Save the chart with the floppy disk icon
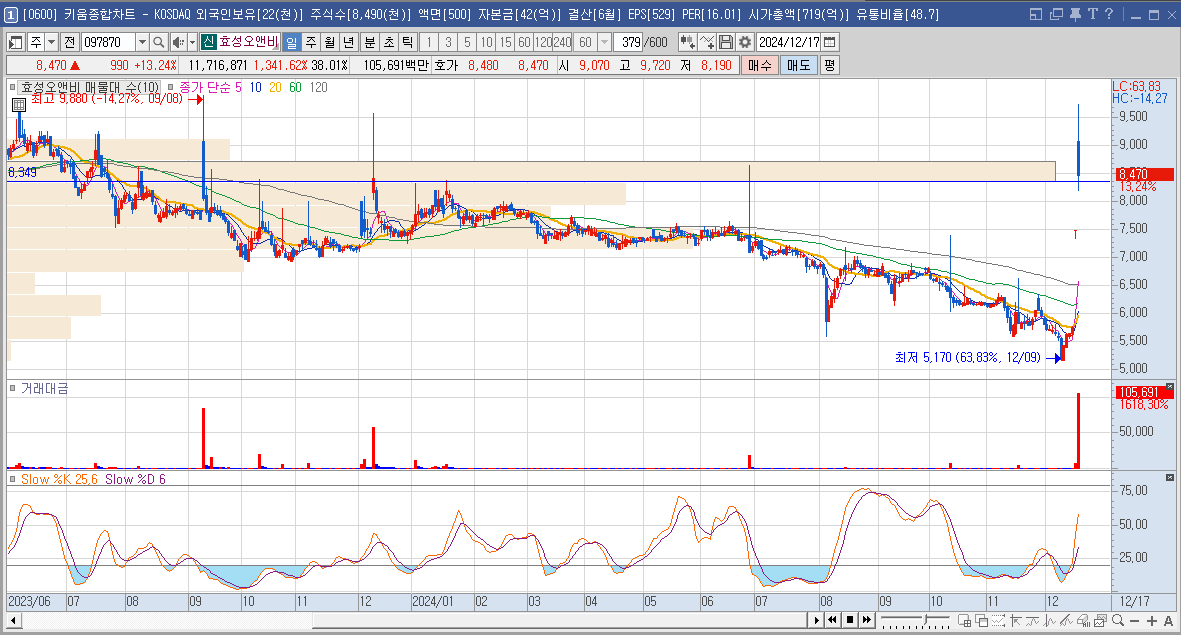This screenshot has height=635, width=1181. tap(726, 42)
